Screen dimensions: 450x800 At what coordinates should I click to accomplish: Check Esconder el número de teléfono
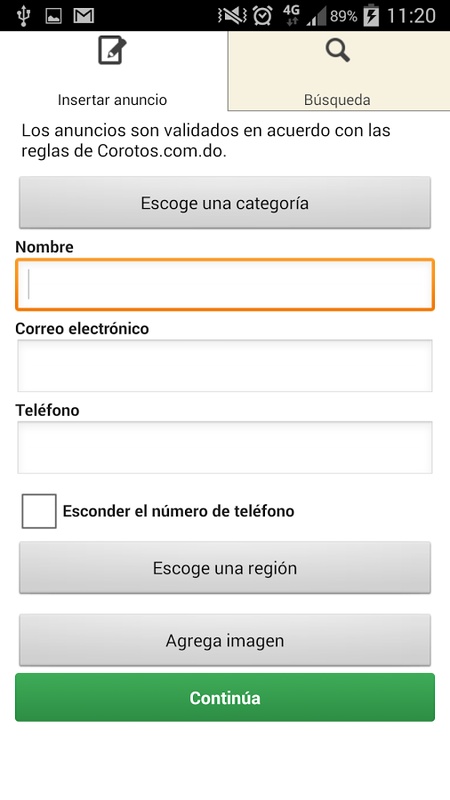[39, 511]
